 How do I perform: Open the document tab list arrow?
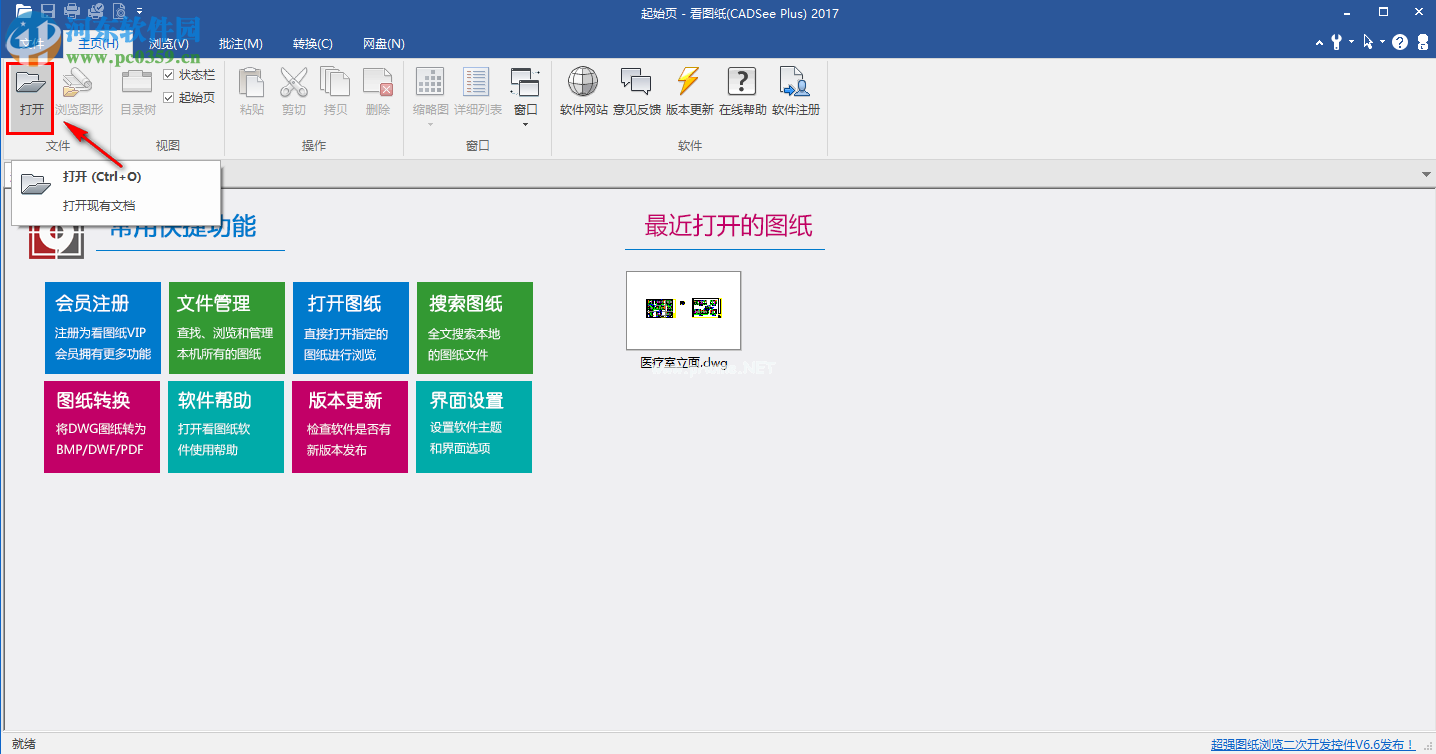pyautogui.click(x=1426, y=174)
